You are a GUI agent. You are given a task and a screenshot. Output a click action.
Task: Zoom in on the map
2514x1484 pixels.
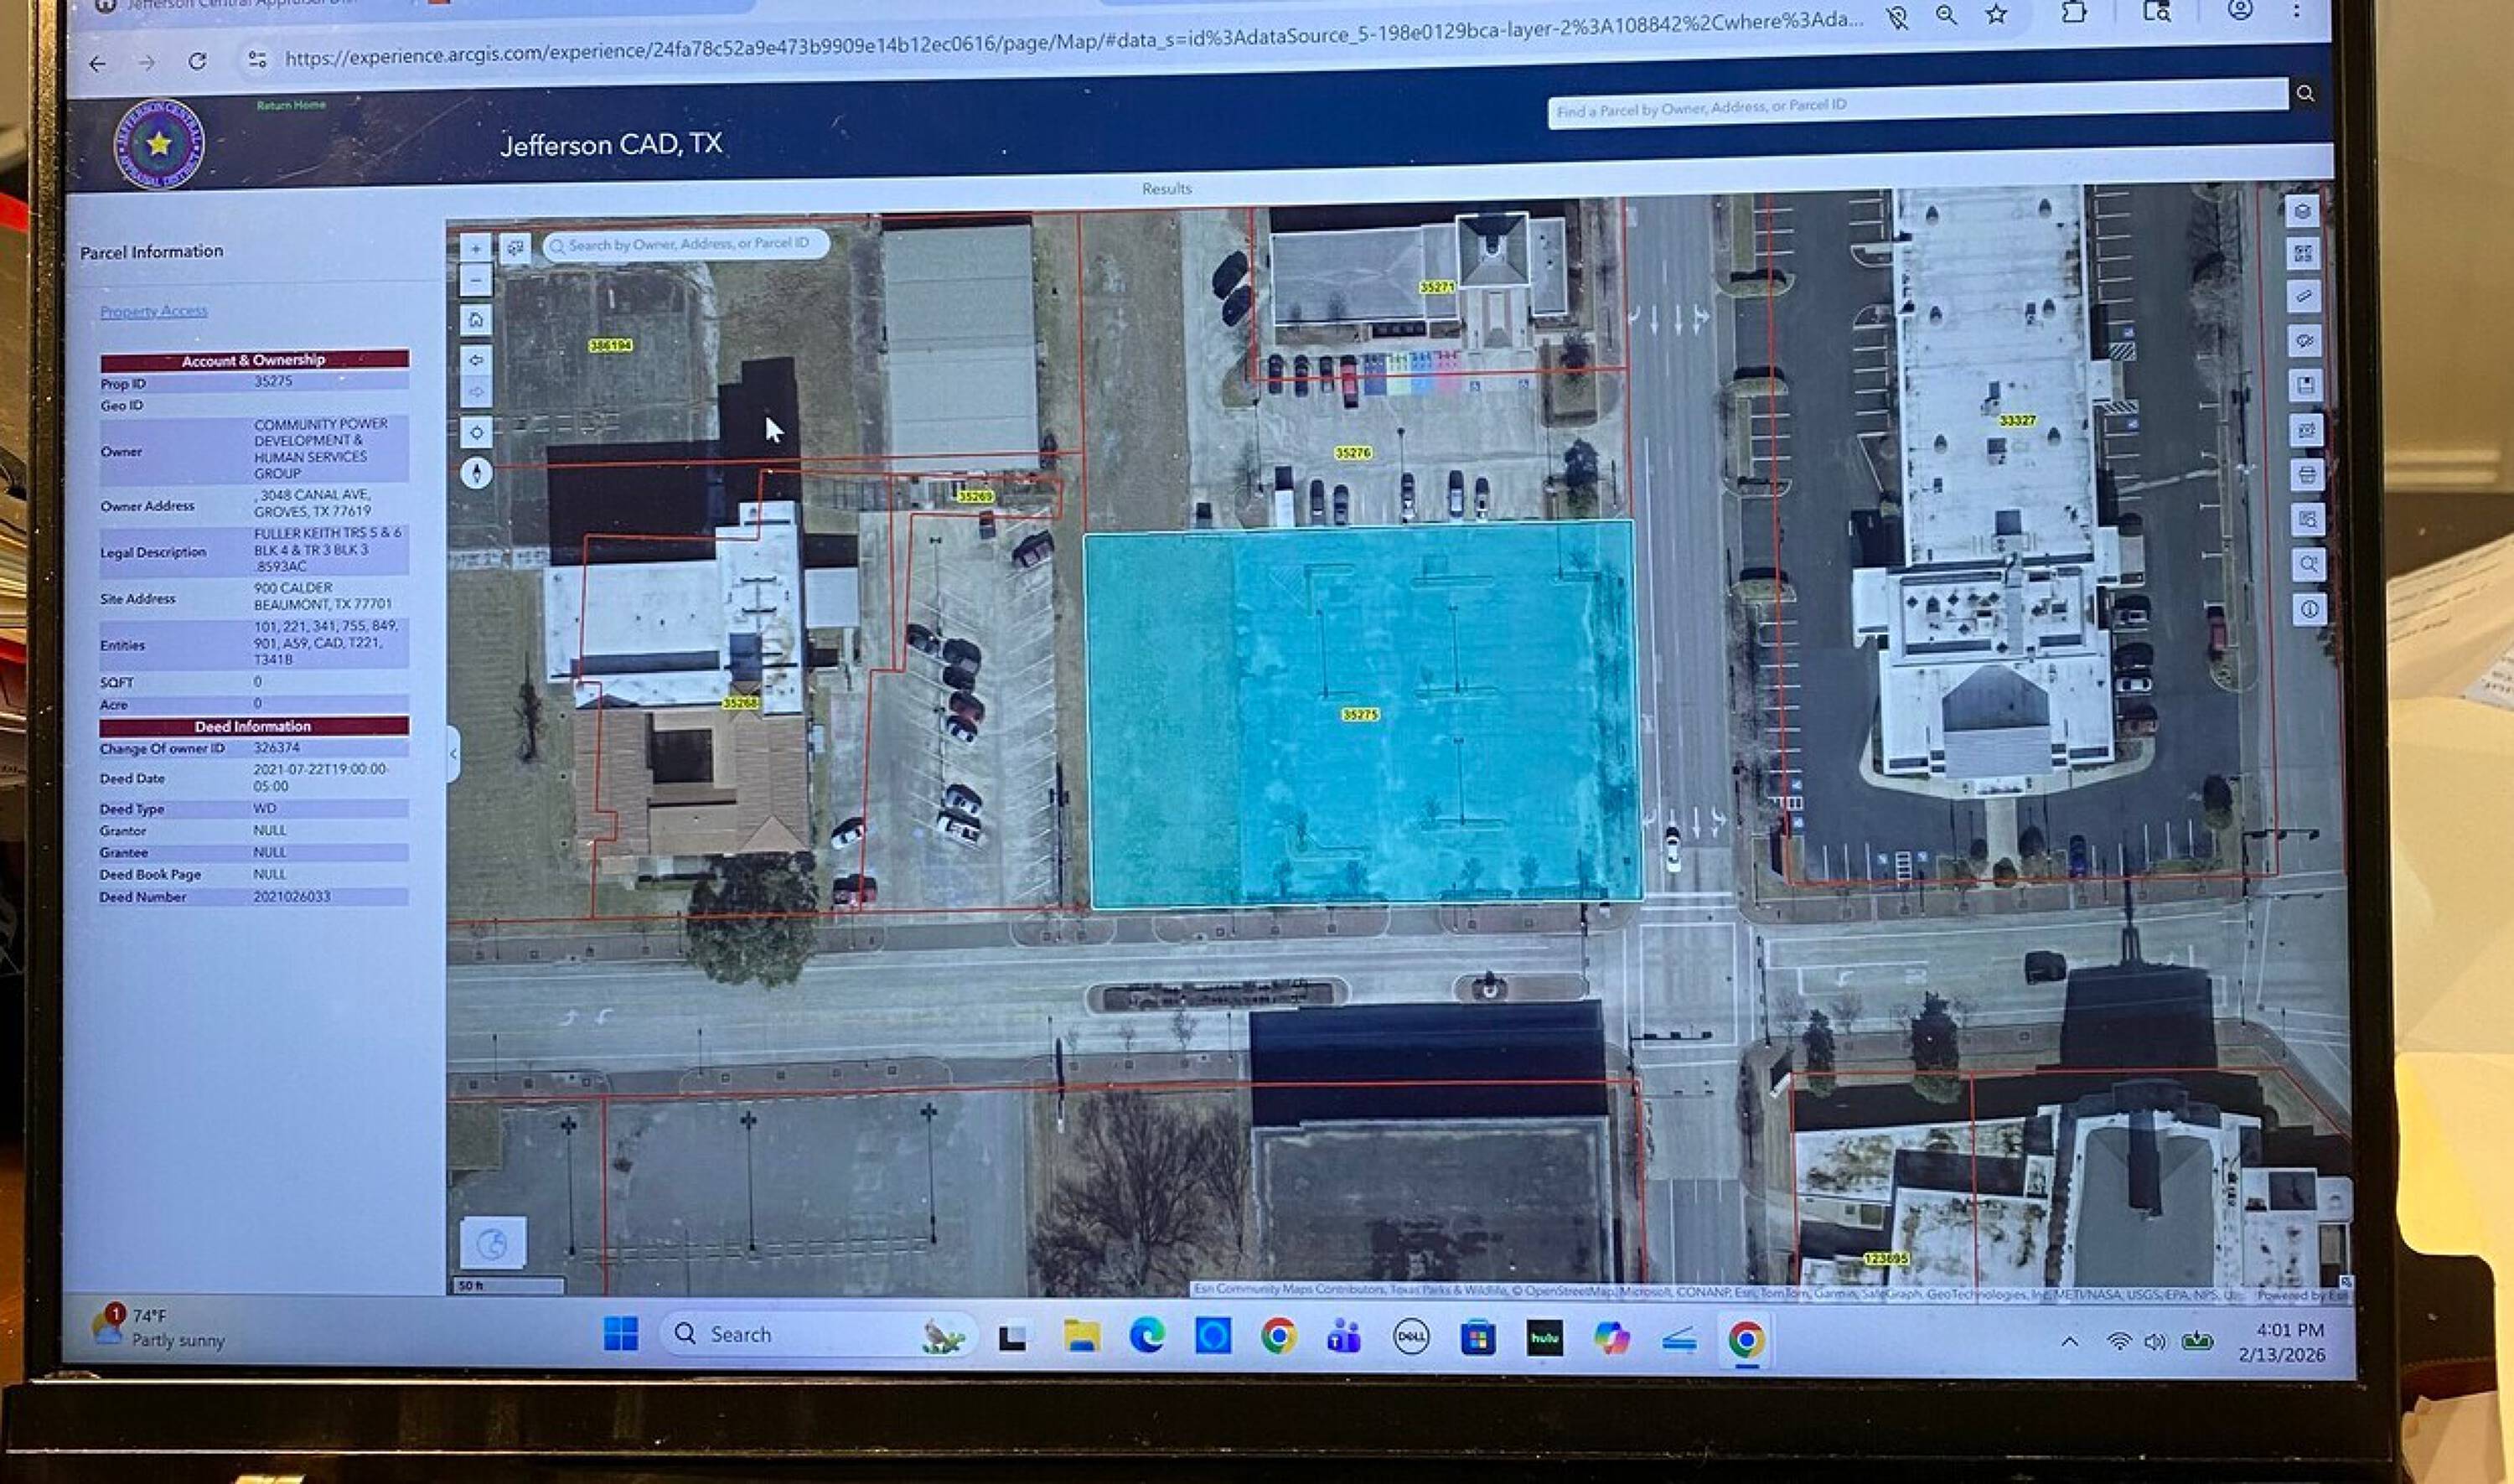(x=476, y=248)
